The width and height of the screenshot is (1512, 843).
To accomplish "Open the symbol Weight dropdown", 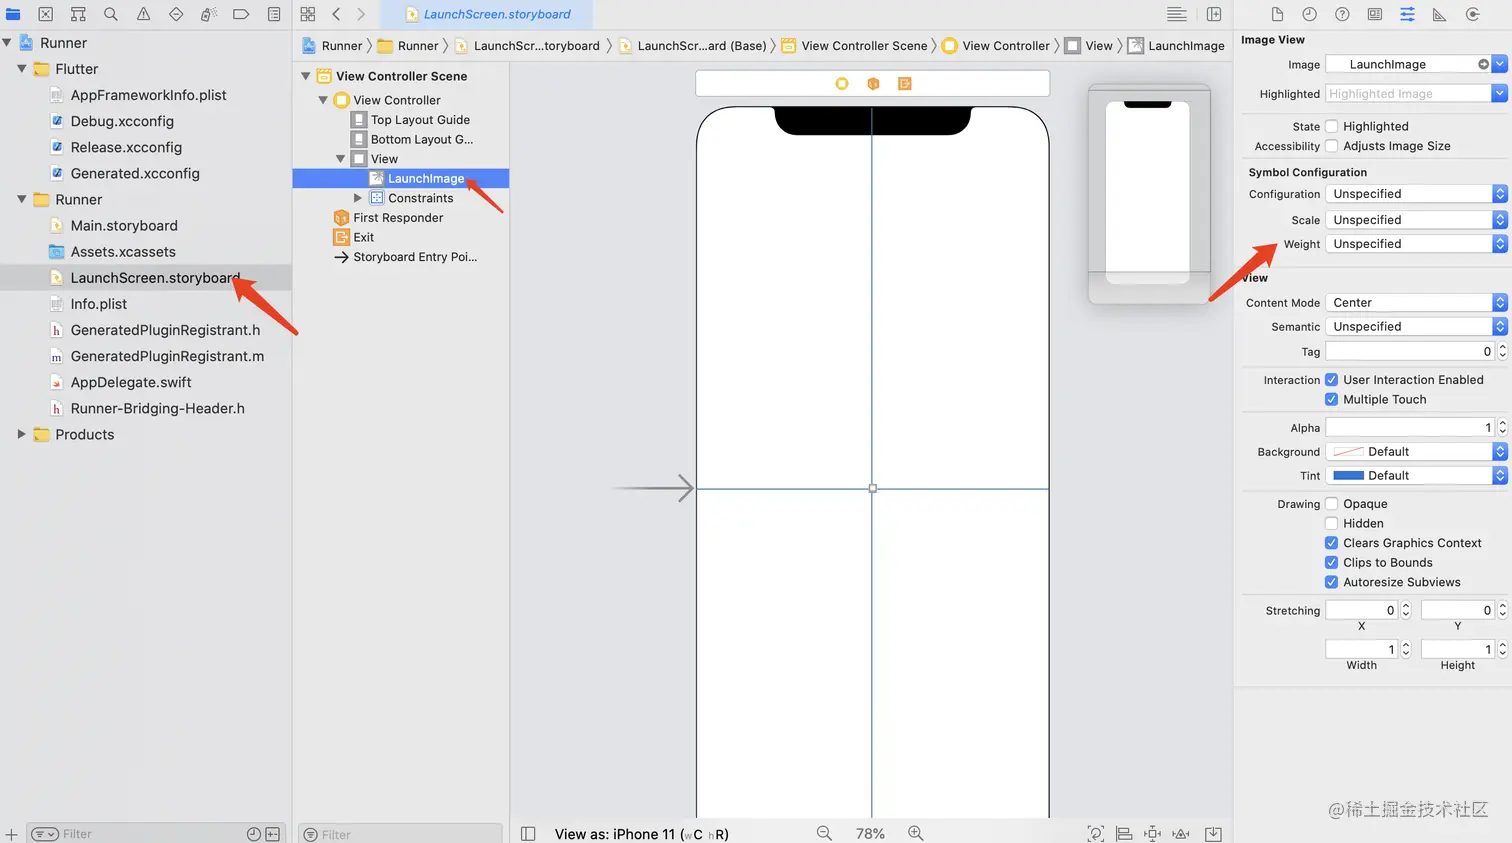I will (x=1415, y=244).
